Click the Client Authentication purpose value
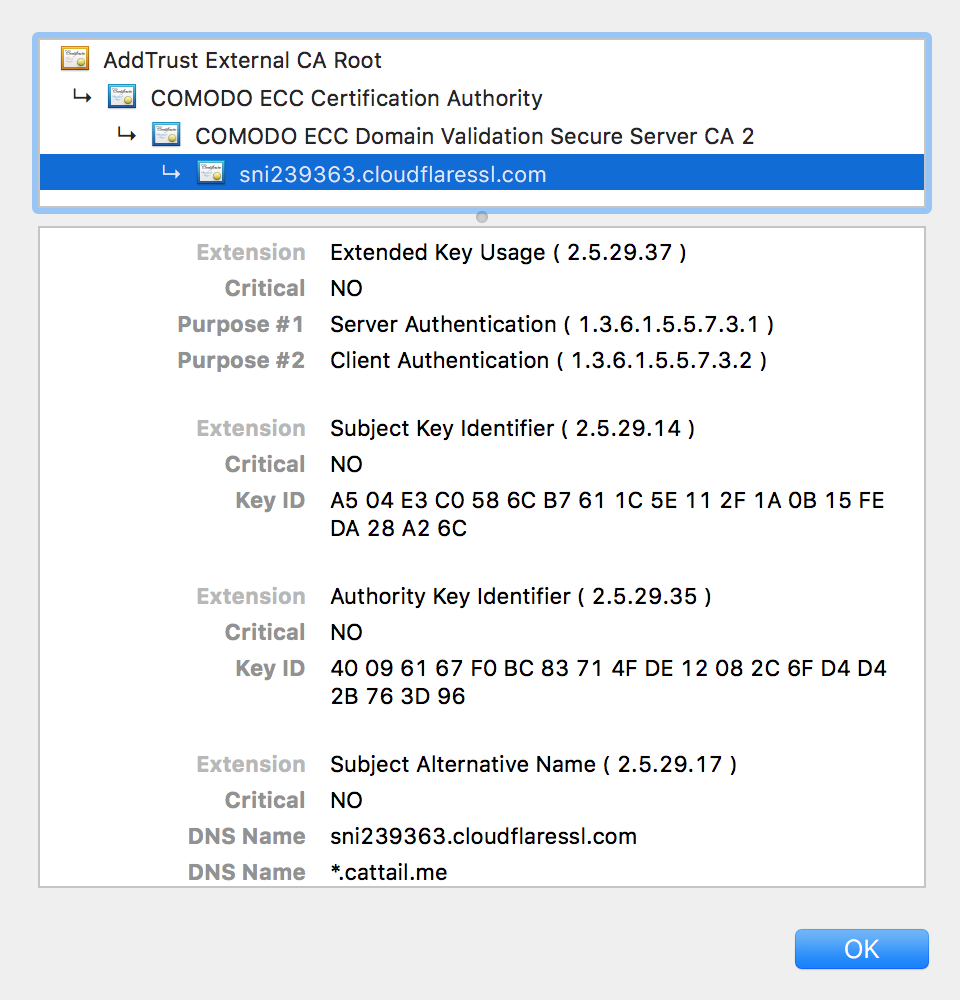This screenshot has width=960, height=1000. tap(548, 360)
